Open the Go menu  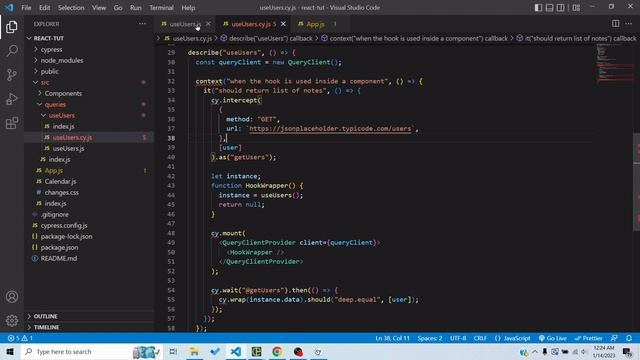coord(118,8)
